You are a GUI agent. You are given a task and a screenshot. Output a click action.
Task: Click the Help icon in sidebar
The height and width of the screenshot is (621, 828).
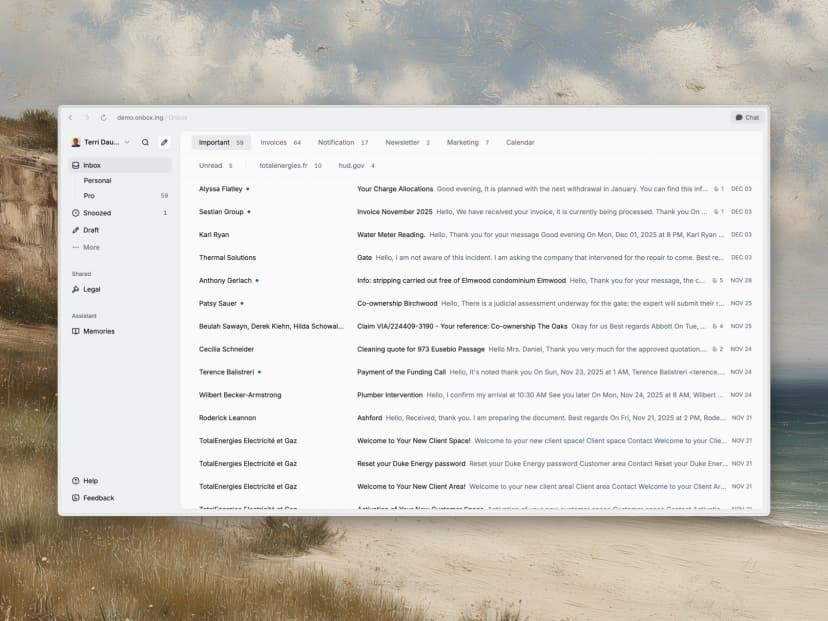pyautogui.click(x=76, y=481)
